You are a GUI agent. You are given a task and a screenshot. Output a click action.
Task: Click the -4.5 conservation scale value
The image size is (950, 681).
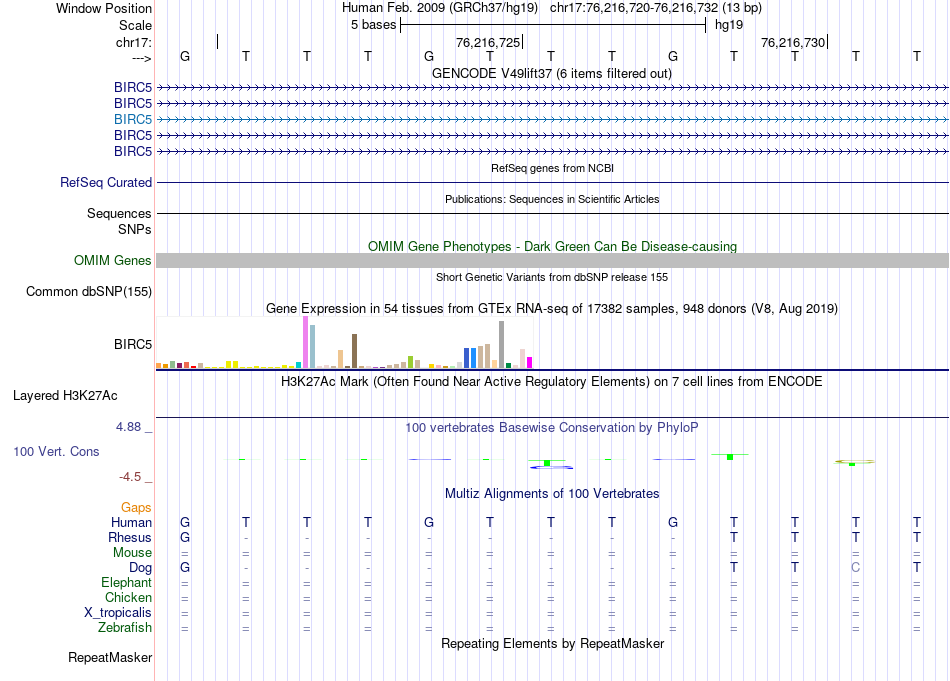(x=130, y=477)
